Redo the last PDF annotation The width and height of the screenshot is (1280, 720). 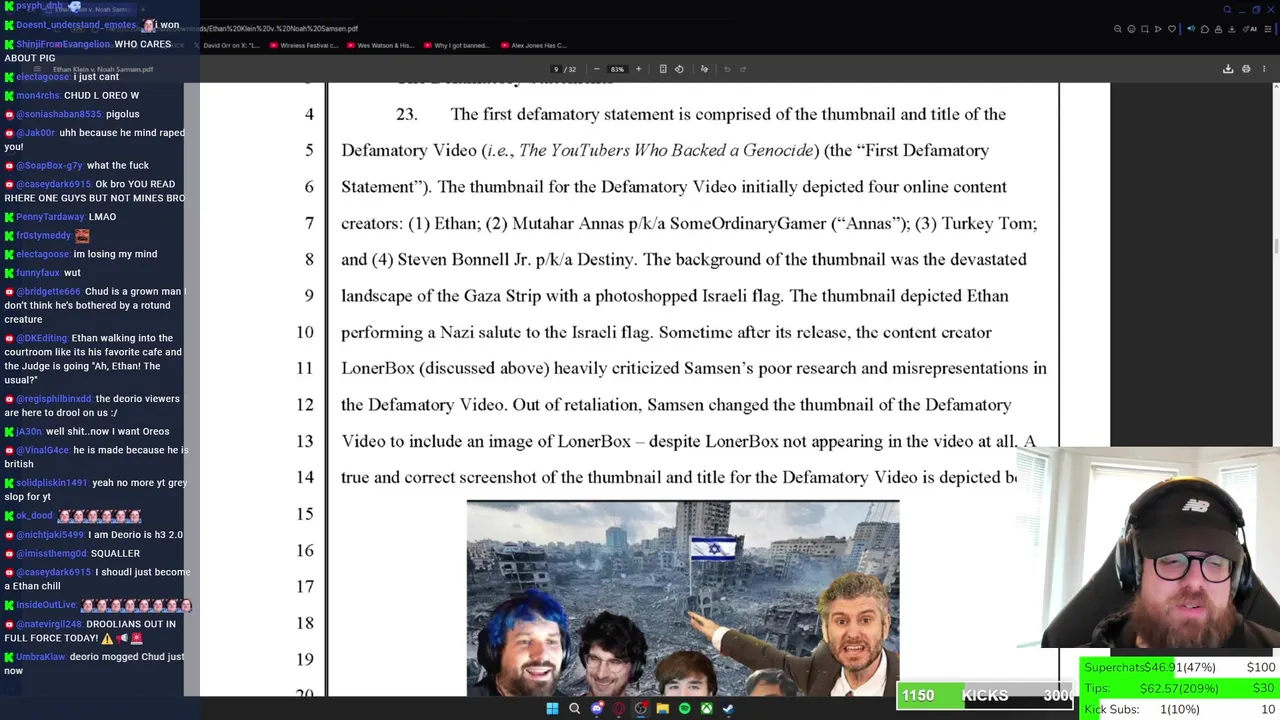coord(745,69)
